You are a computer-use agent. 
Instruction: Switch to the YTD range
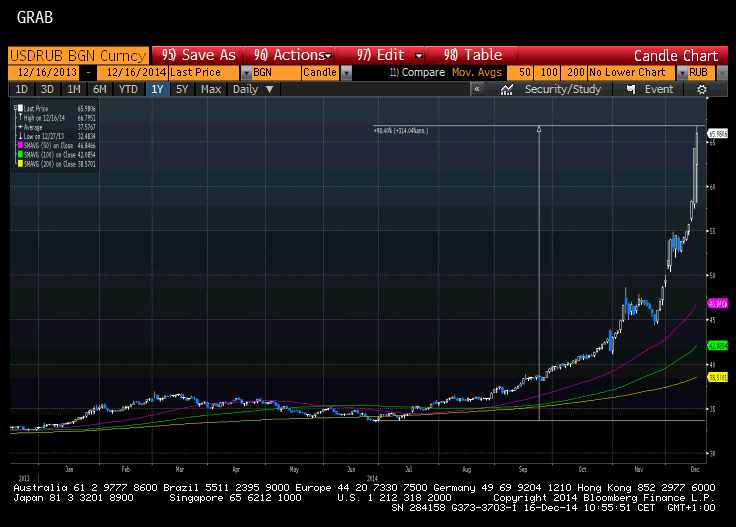click(128, 89)
